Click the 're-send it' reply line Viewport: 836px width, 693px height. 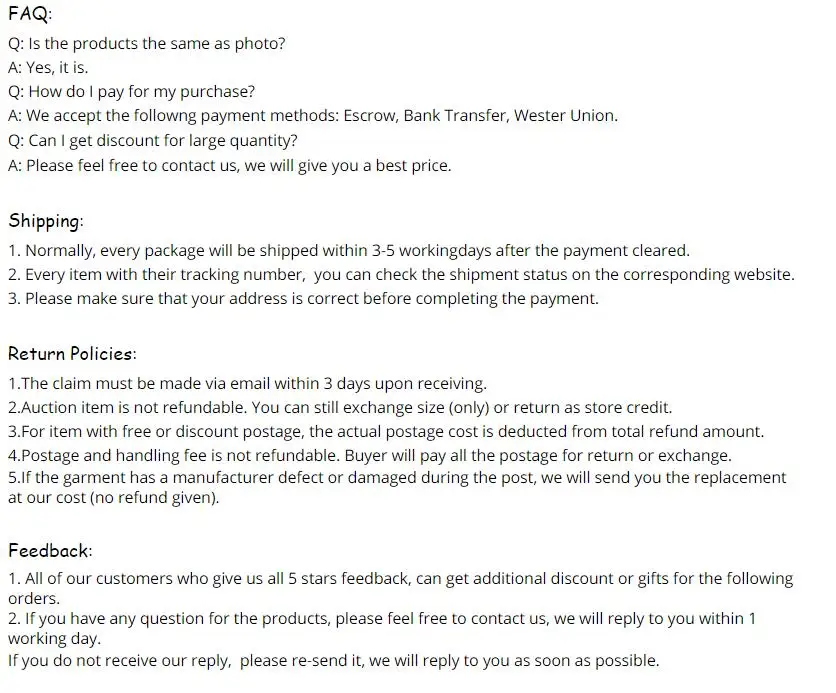tap(334, 660)
